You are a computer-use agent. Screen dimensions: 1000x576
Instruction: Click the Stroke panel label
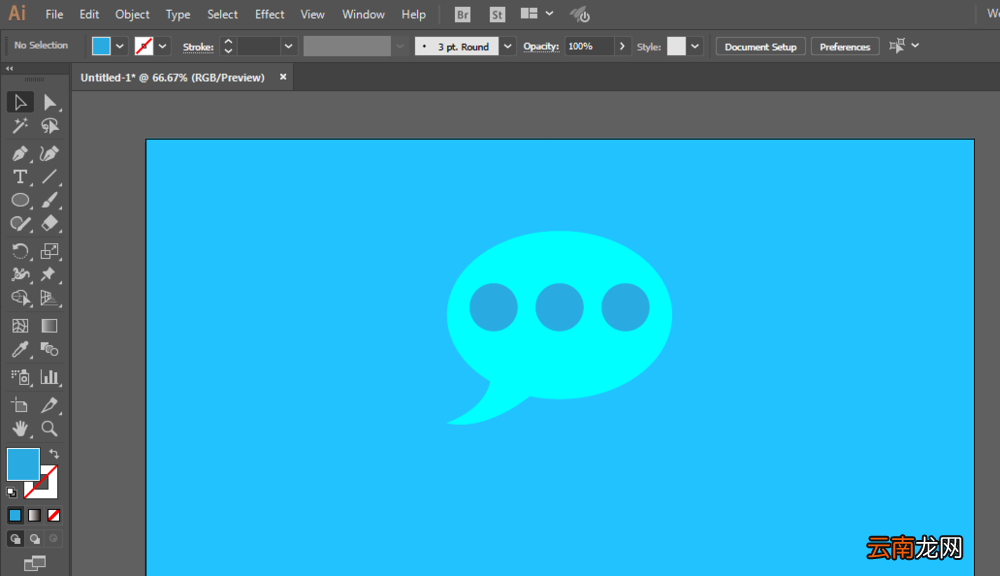point(198,47)
